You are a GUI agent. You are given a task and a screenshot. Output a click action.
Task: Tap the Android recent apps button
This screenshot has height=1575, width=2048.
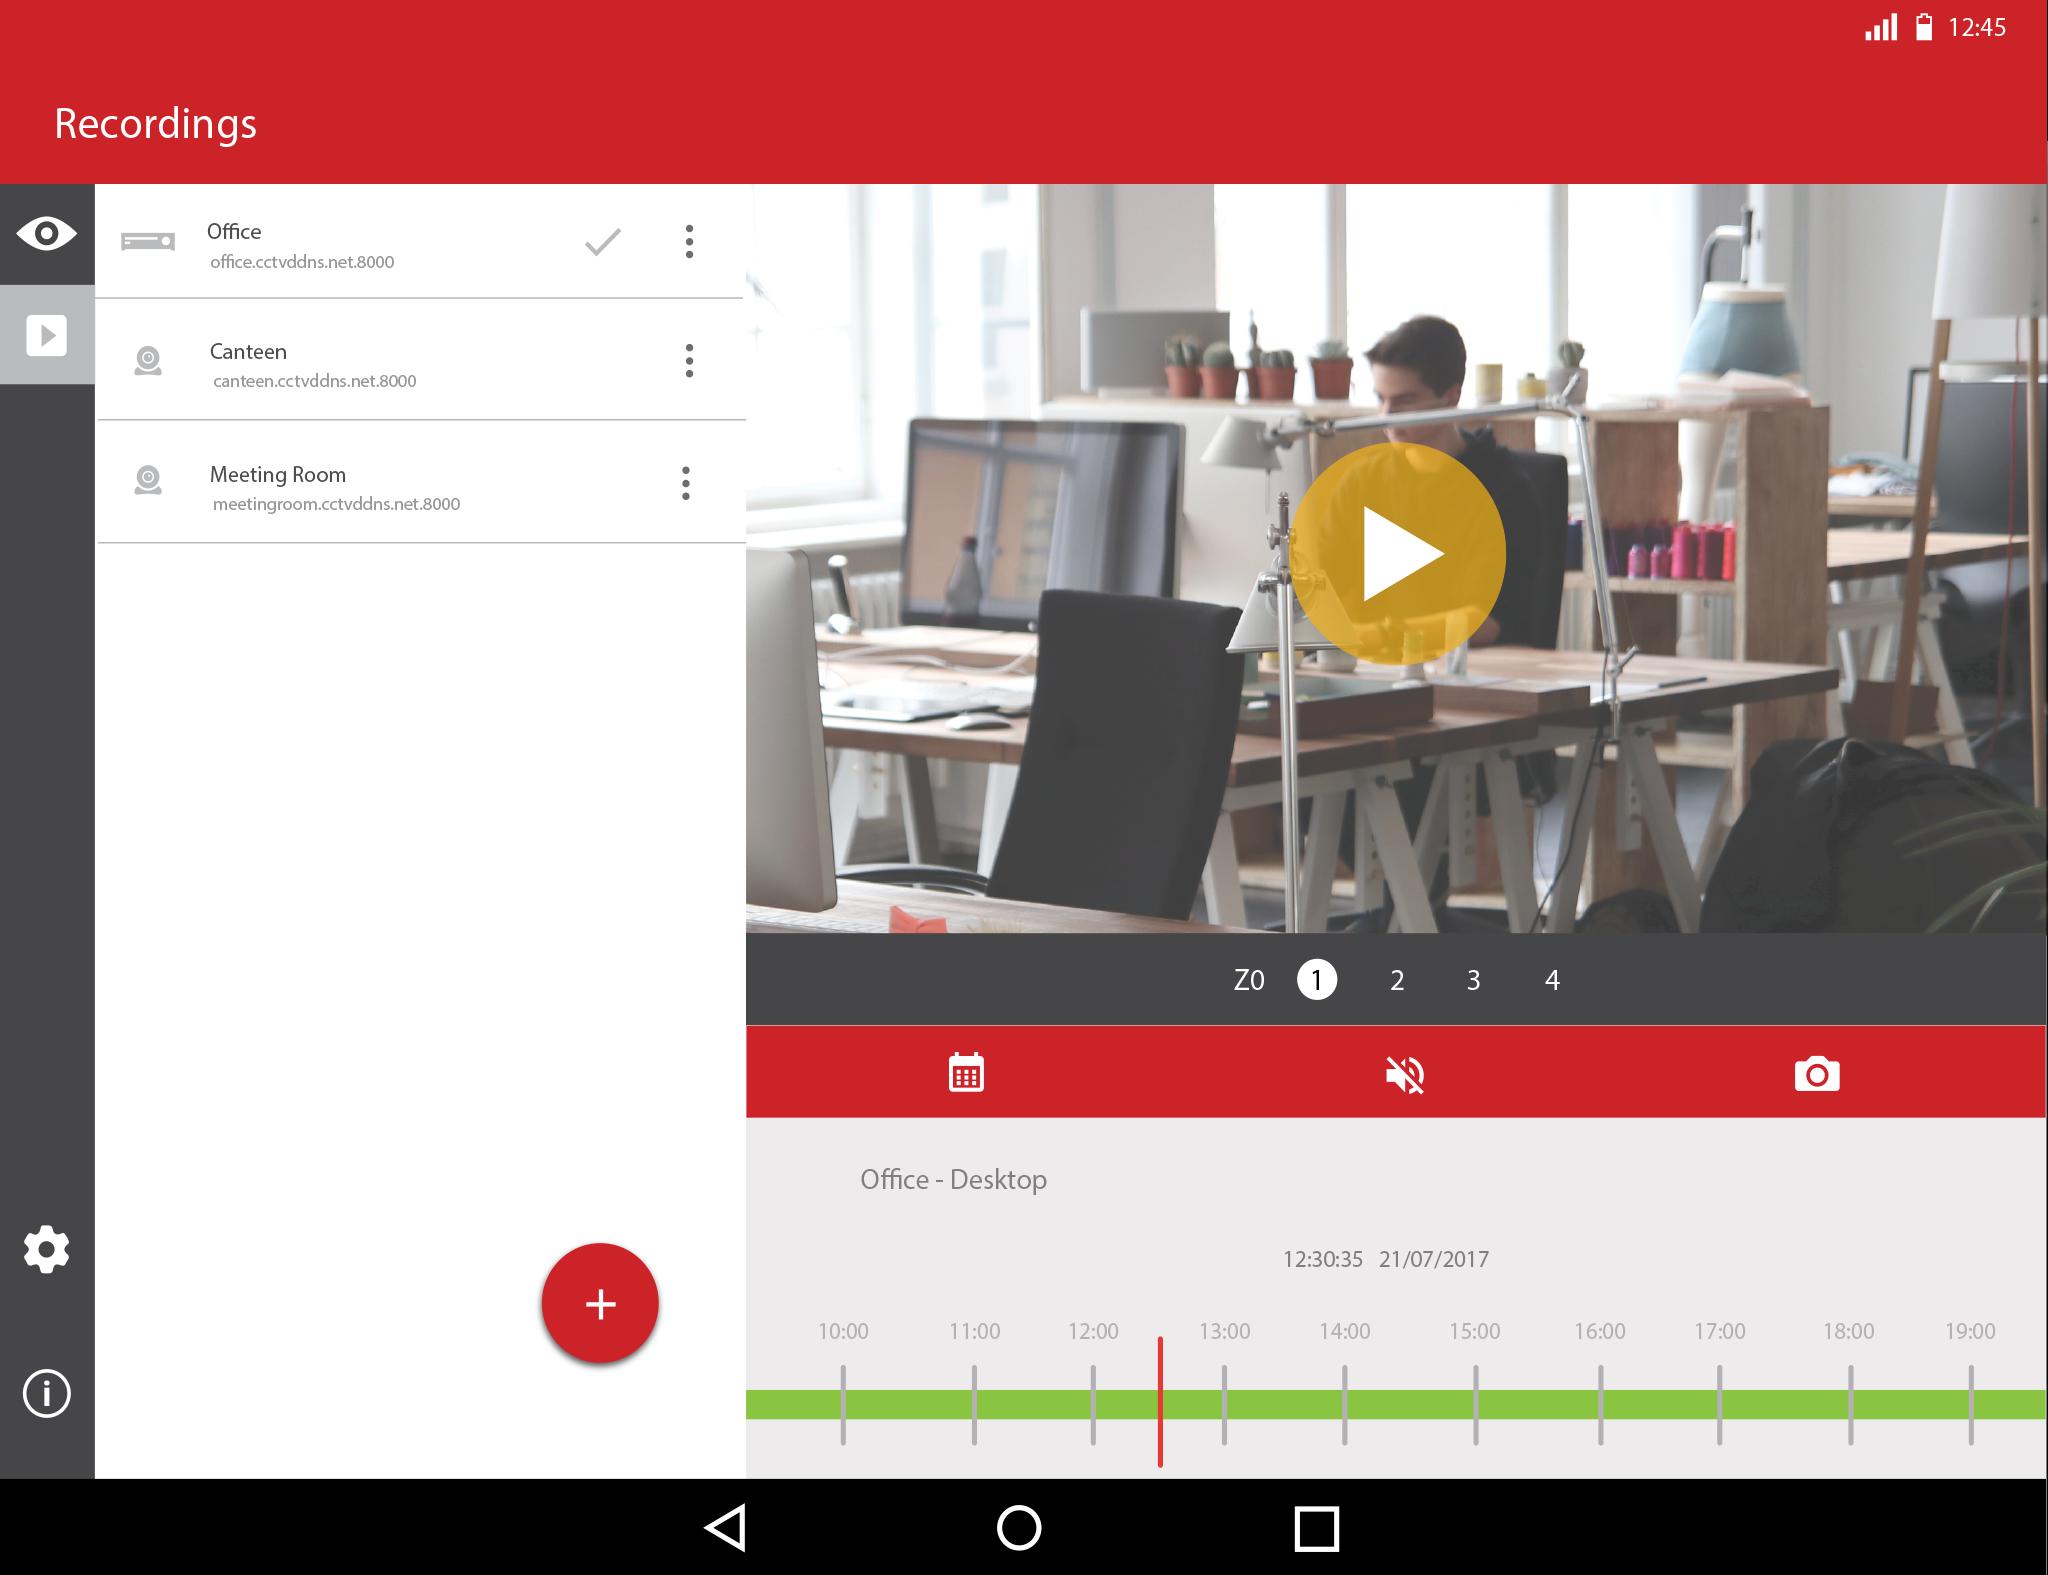pos(1316,1529)
